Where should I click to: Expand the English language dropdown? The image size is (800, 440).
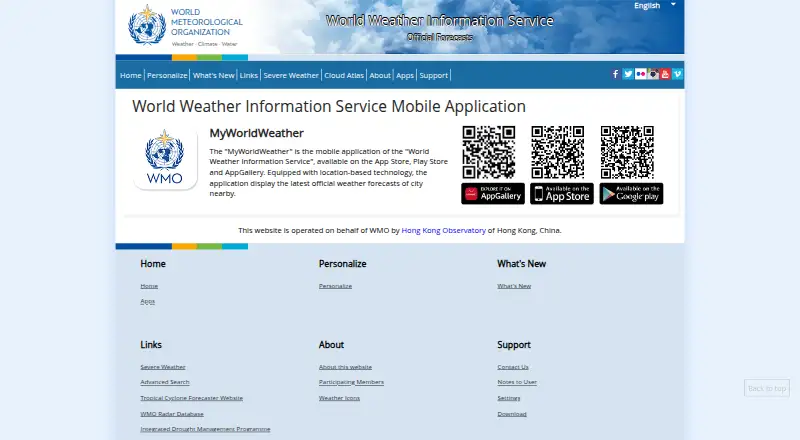655,6
